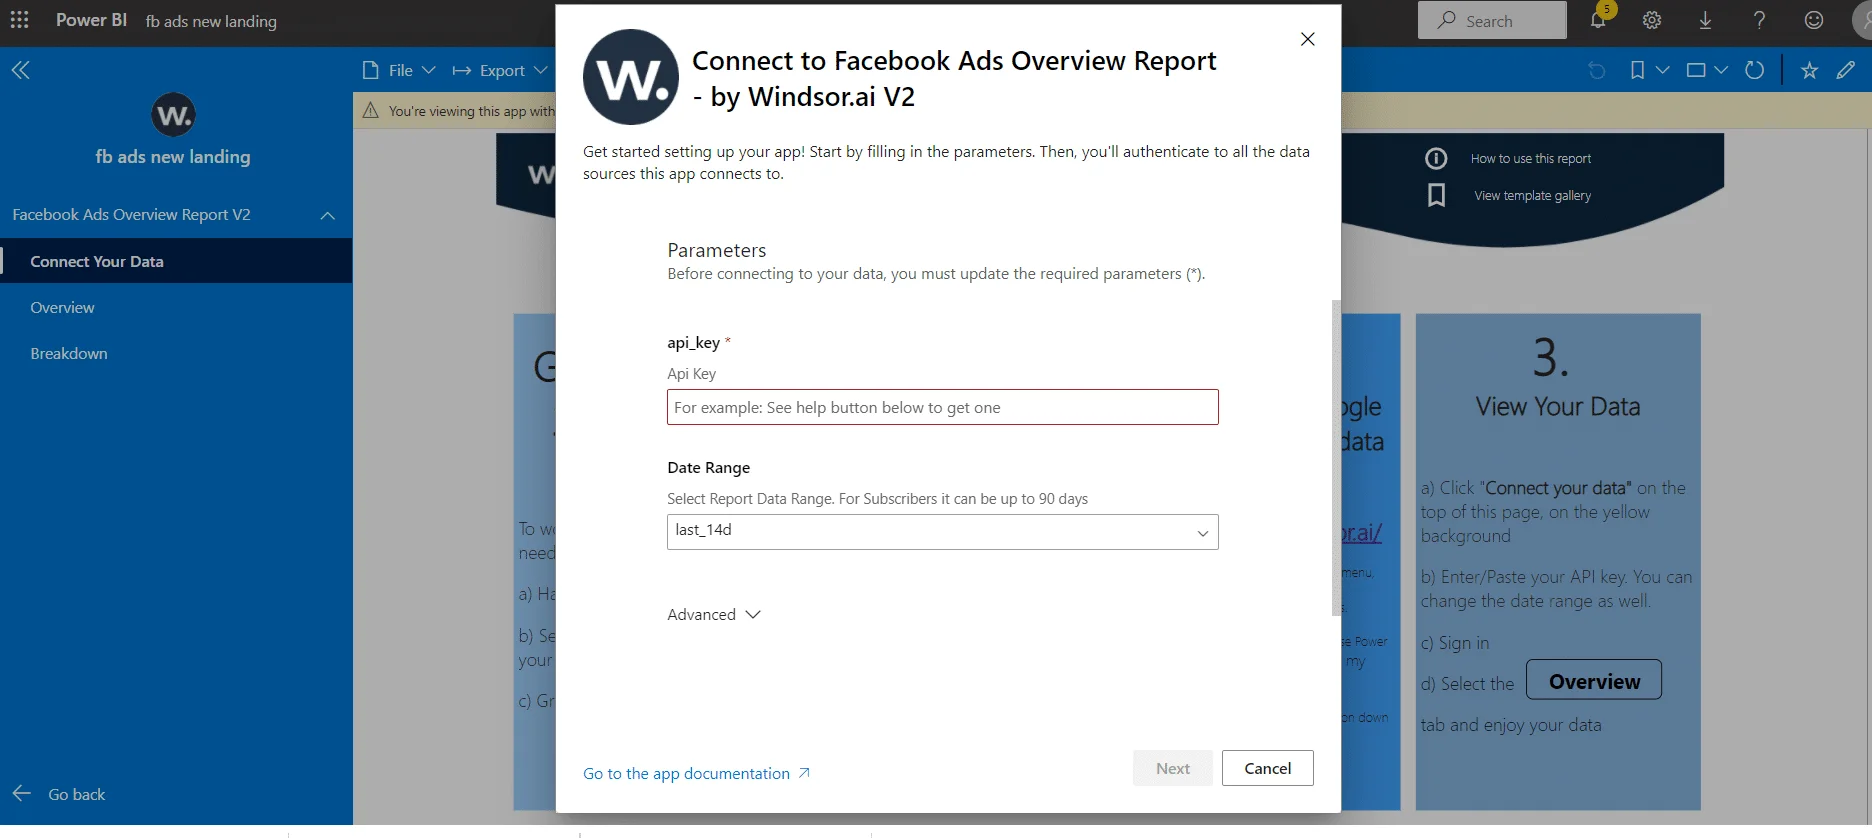Open the Date Range last_14d dropdown
The width and height of the screenshot is (1872, 838).
[942, 532]
